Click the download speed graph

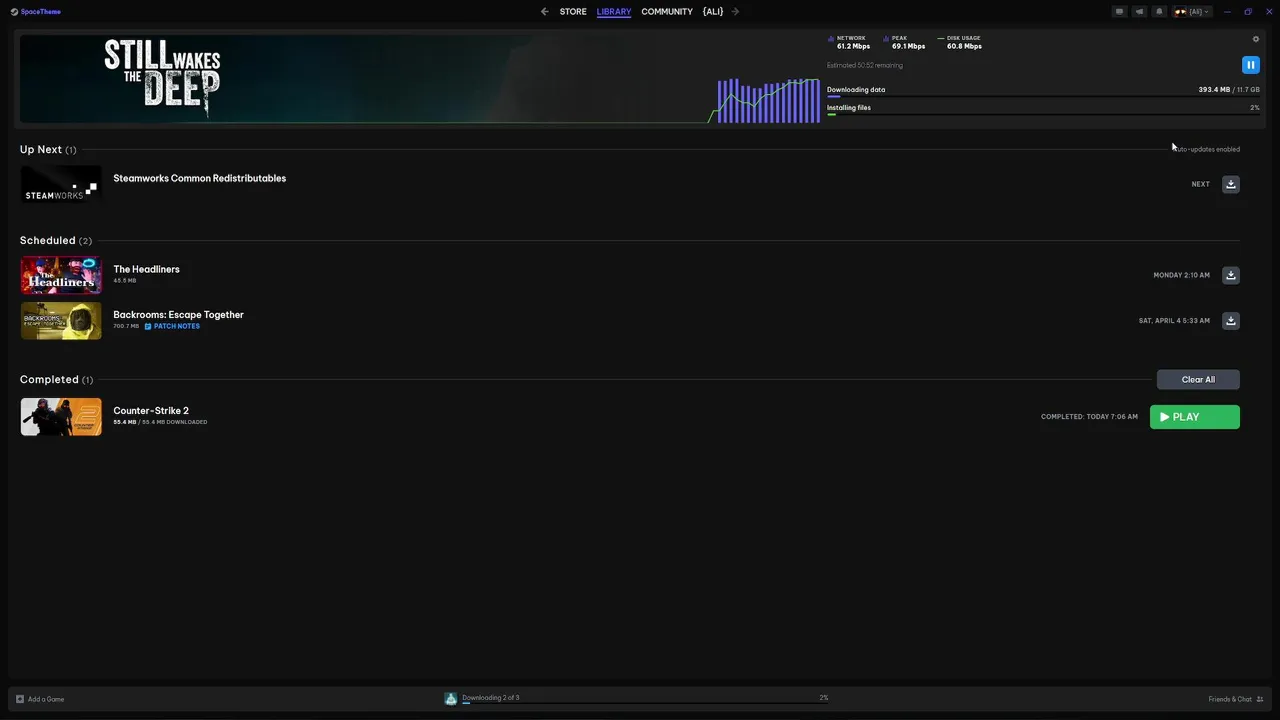click(768, 100)
